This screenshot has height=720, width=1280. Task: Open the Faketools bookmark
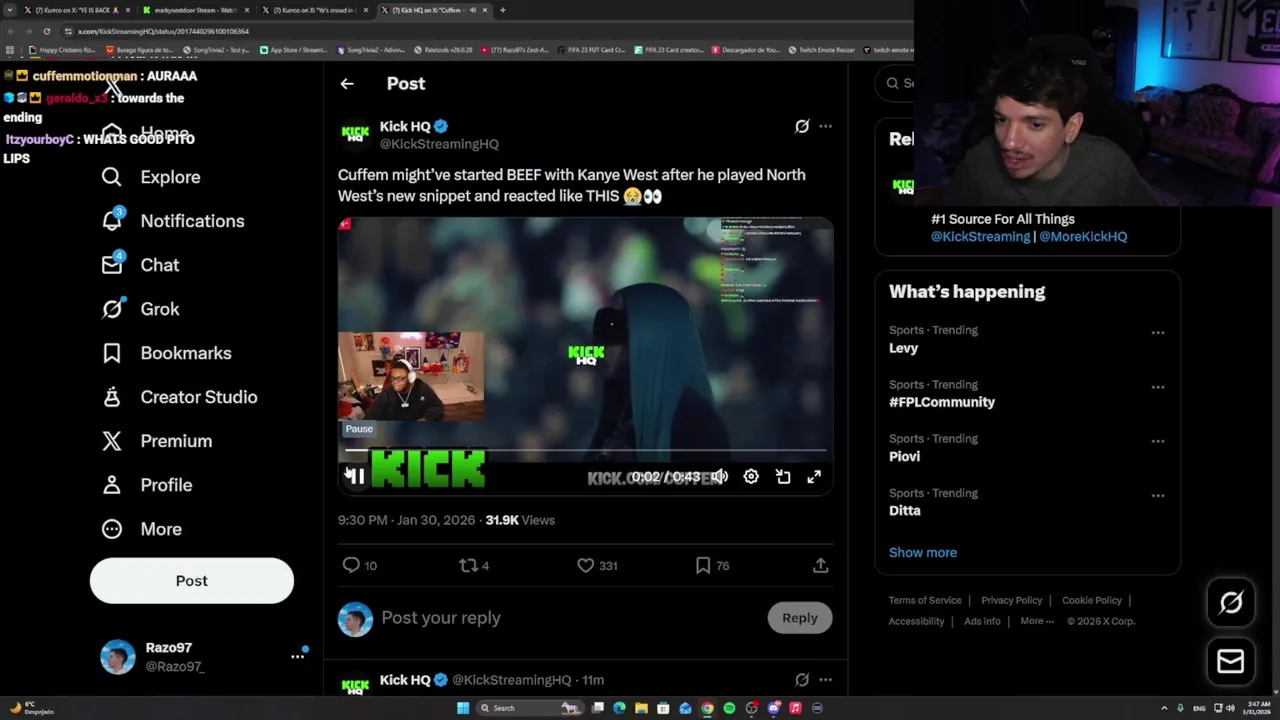(x=441, y=50)
